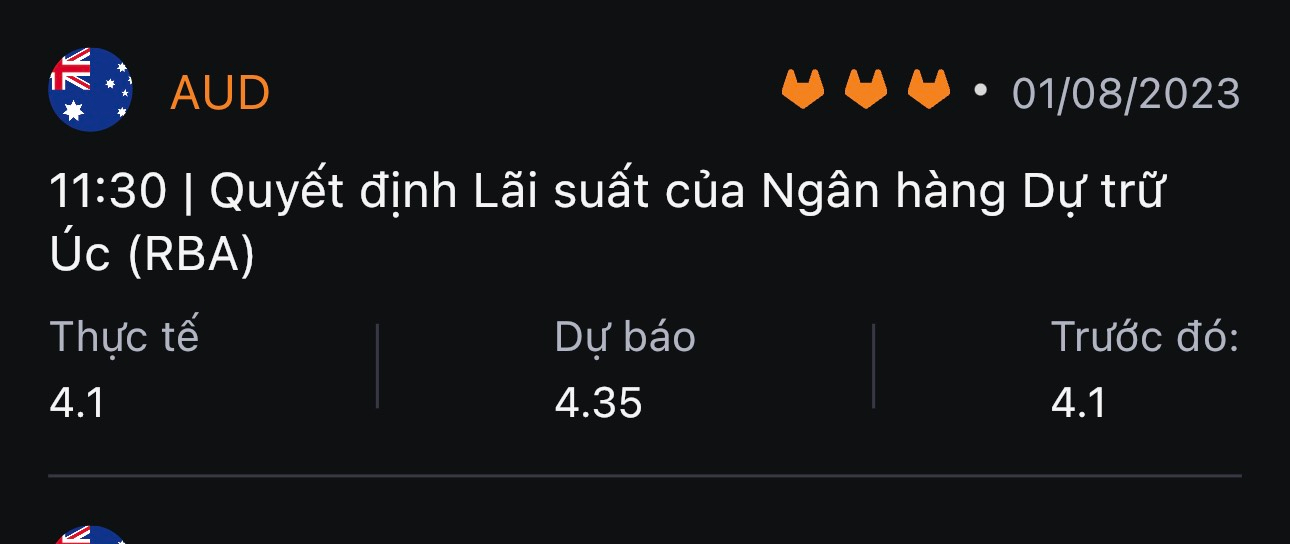Tap the 11:30 event time
The height and width of the screenshot is (544, 1290).
[x=108, y=193]
